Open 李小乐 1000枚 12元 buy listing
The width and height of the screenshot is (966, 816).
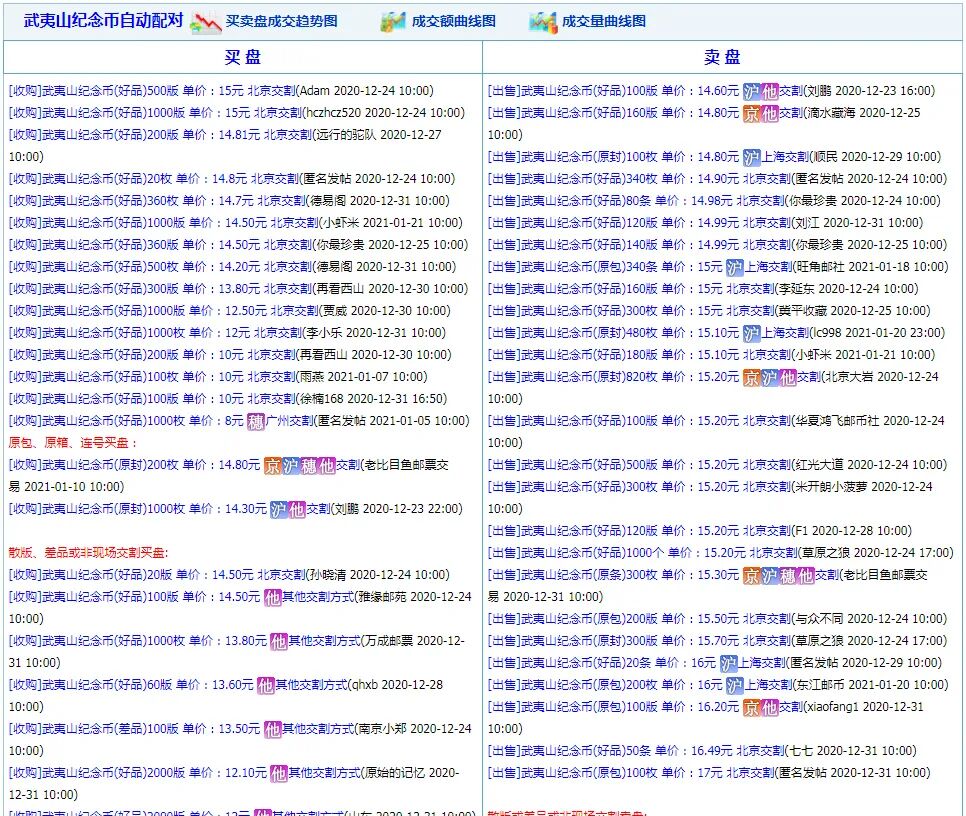227,333
